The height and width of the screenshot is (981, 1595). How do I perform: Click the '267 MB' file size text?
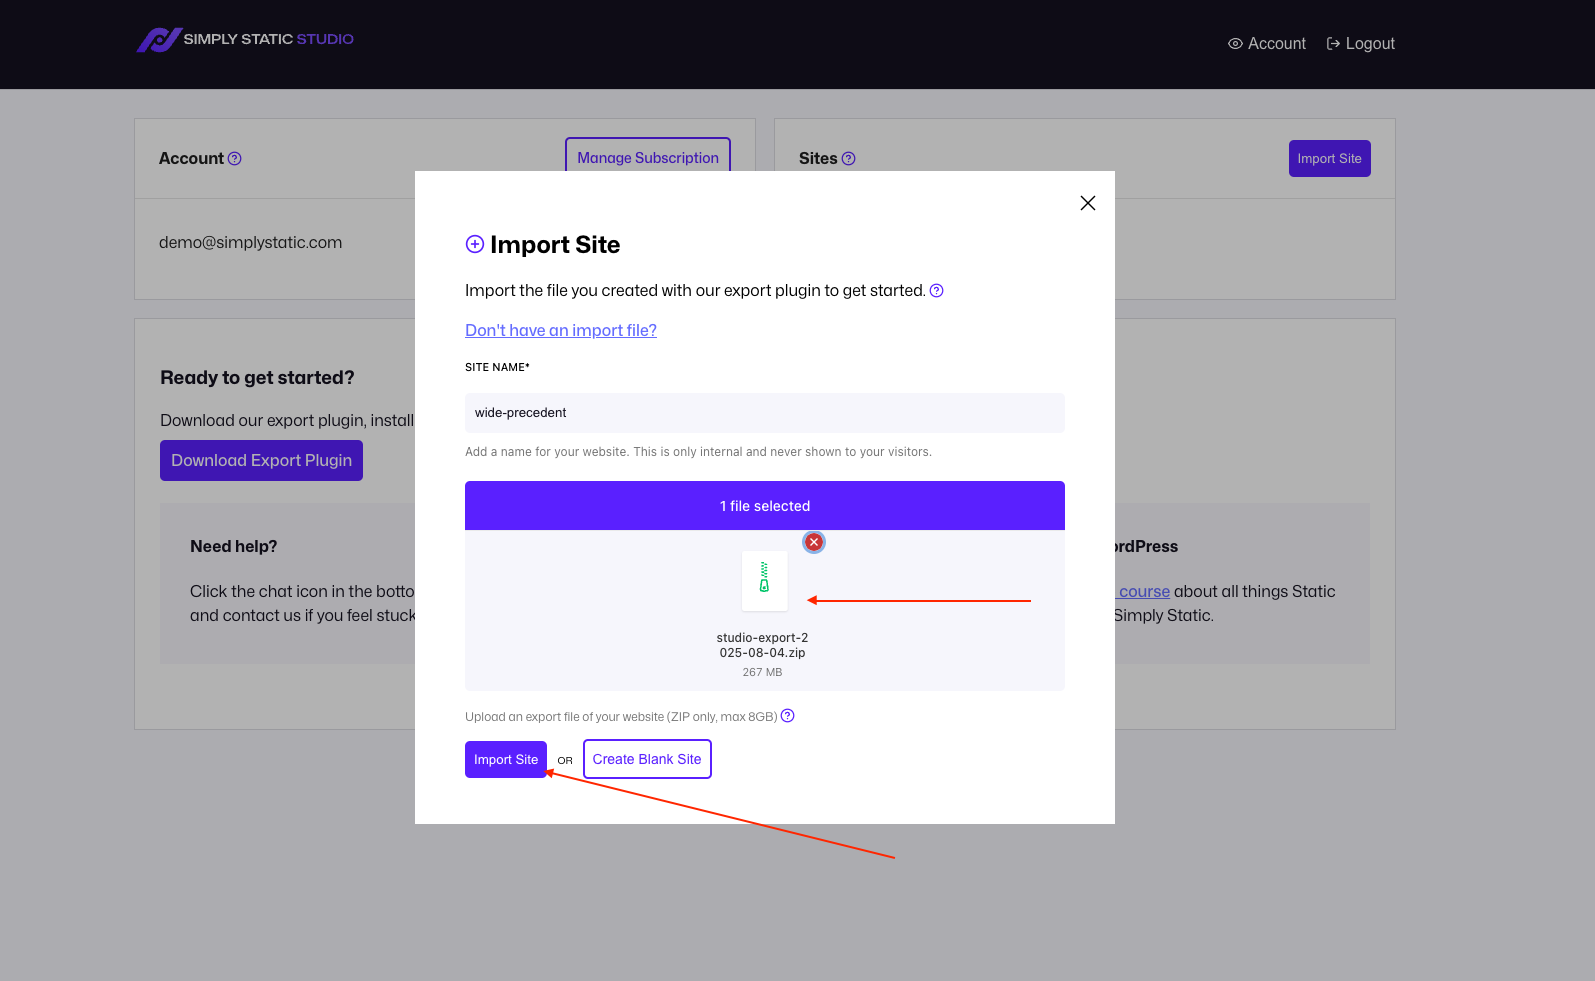pyautogui.click(x=762, y=673)
